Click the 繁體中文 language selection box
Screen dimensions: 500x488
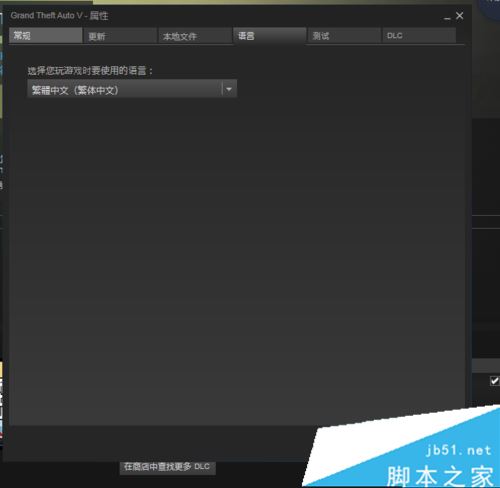[x=132, y=89]
